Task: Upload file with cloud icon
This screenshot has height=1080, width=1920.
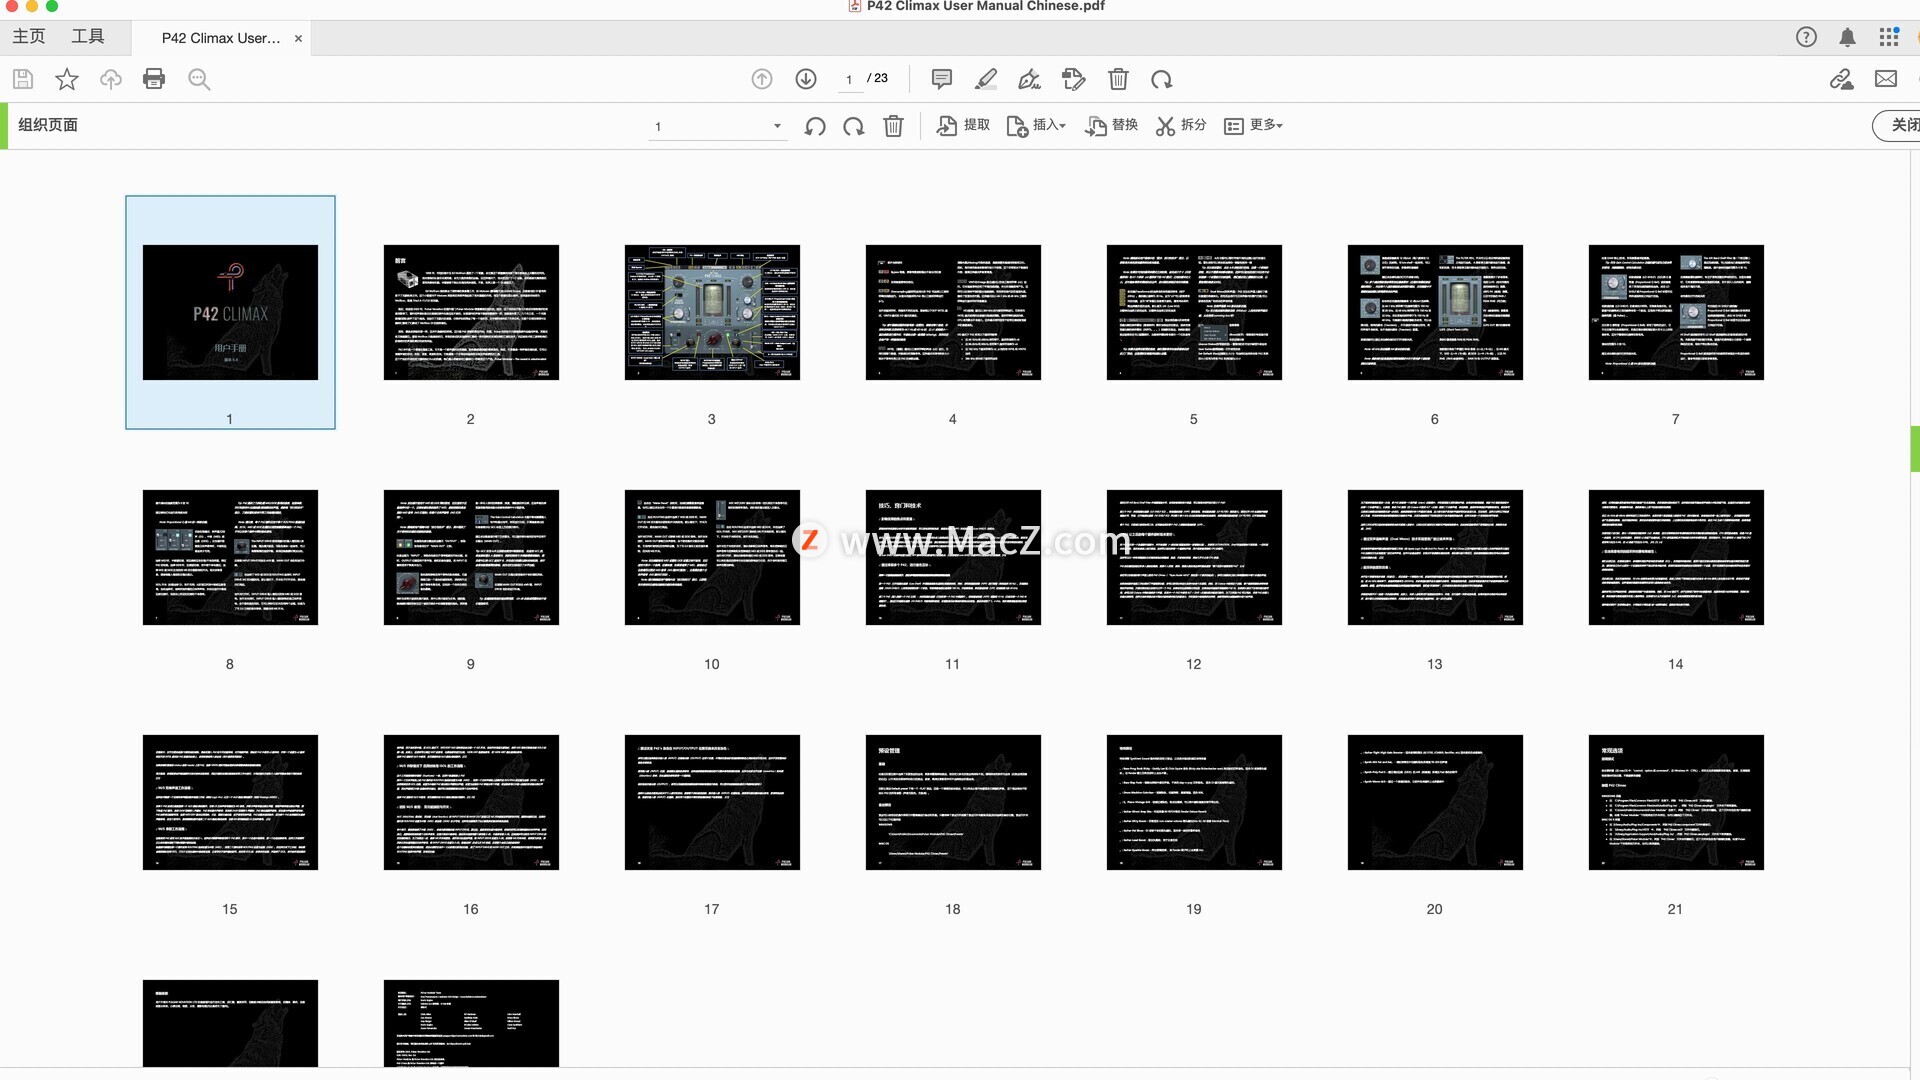Action: click(111, 79)
